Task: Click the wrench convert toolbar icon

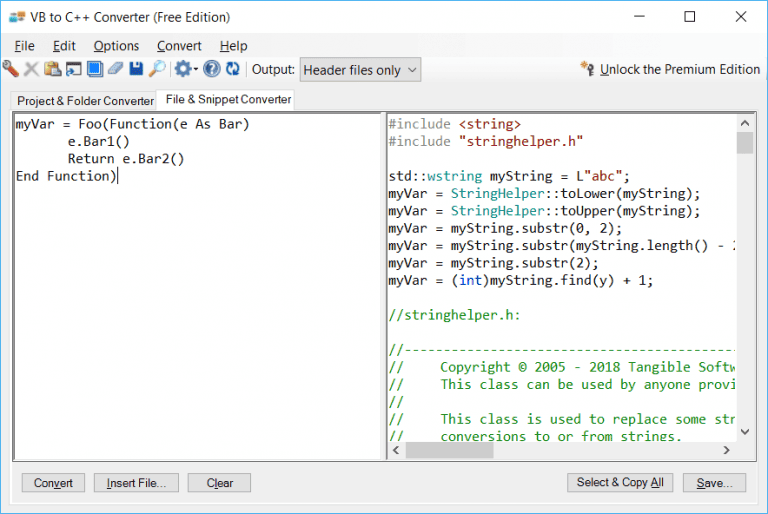Action: pos(11,69)
